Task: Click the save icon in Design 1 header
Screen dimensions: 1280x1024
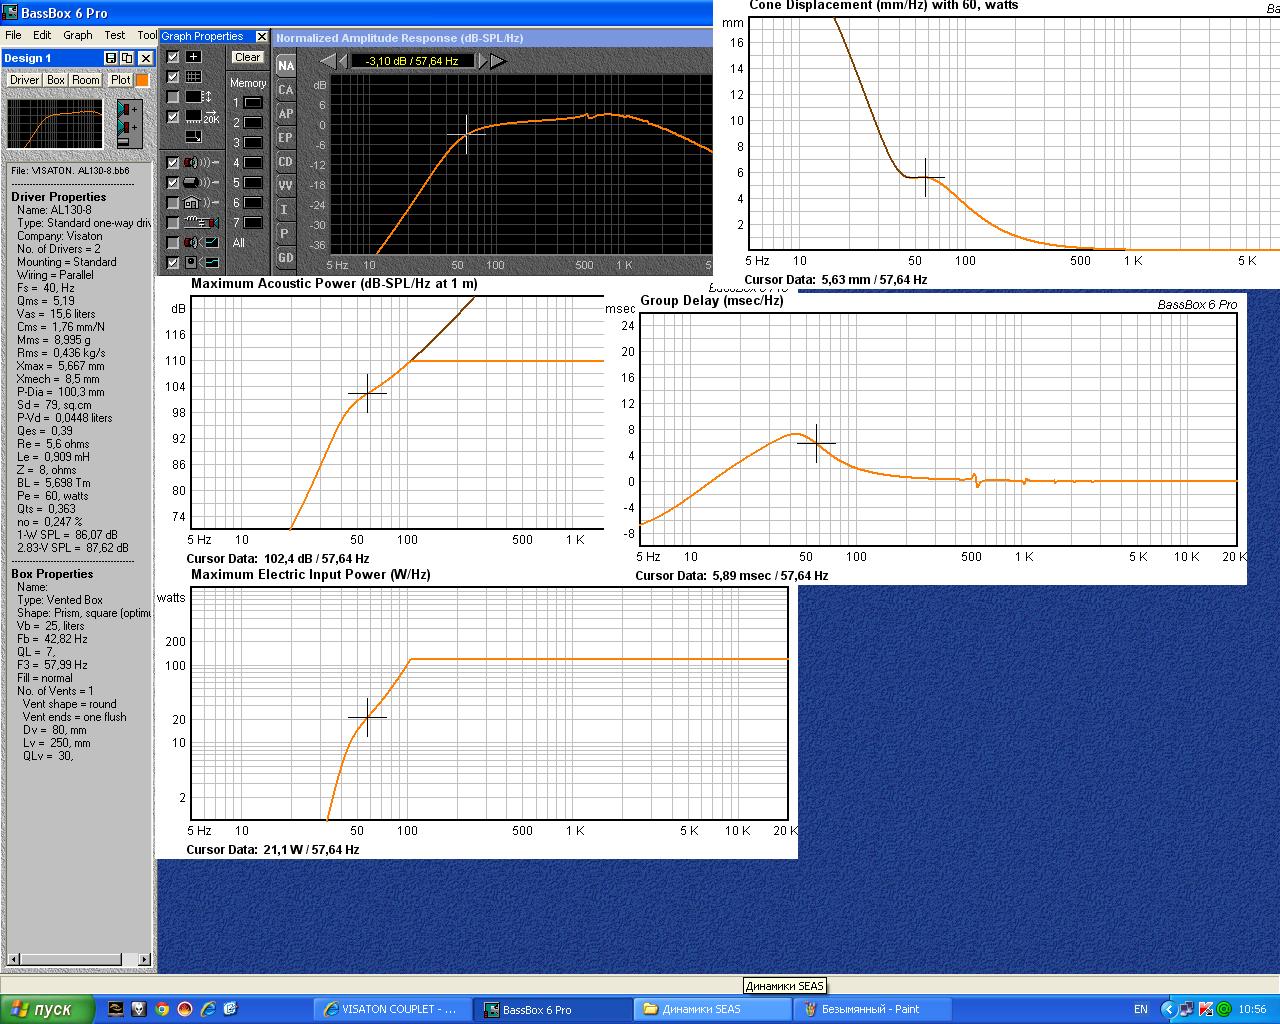Action: coord(111,58)
